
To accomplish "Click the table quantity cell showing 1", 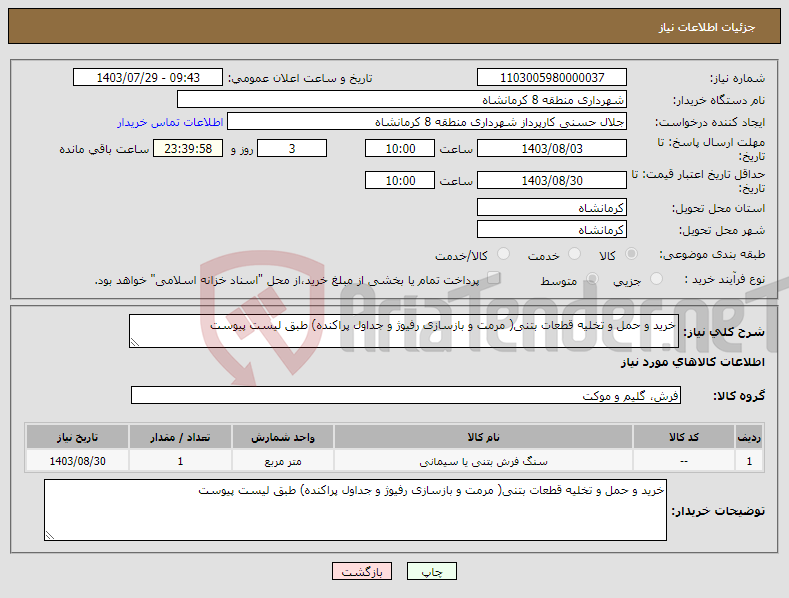I will pyautogui.click(x=180, y=461).
